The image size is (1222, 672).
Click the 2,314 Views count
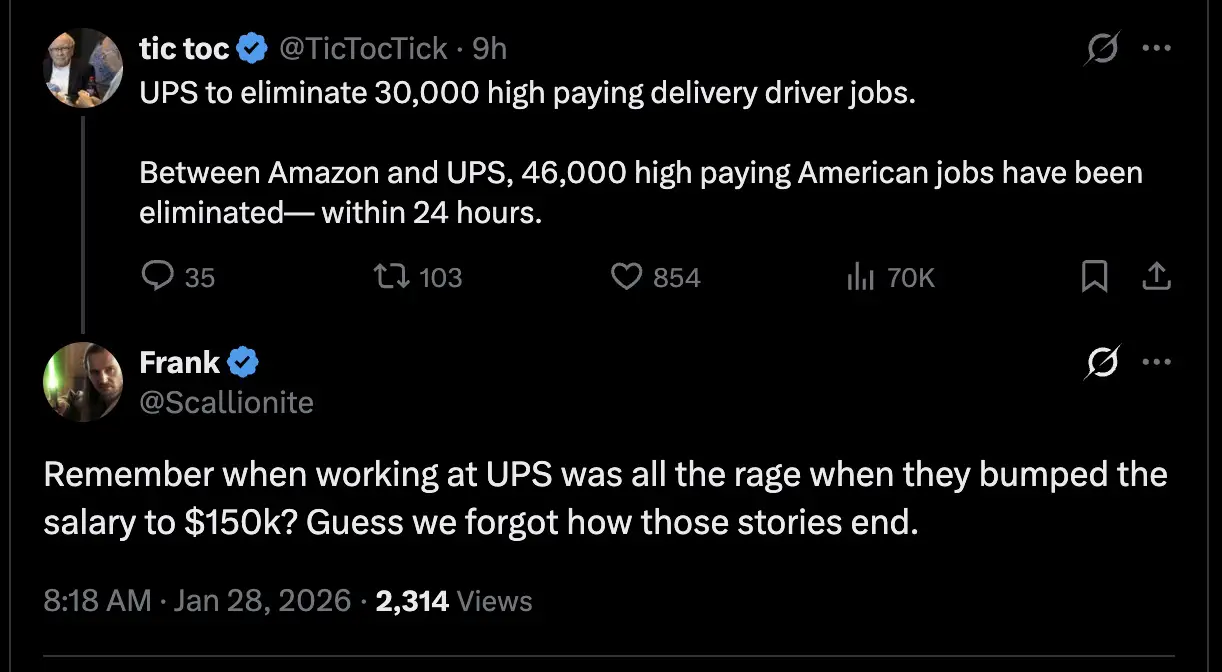point(454,600)
